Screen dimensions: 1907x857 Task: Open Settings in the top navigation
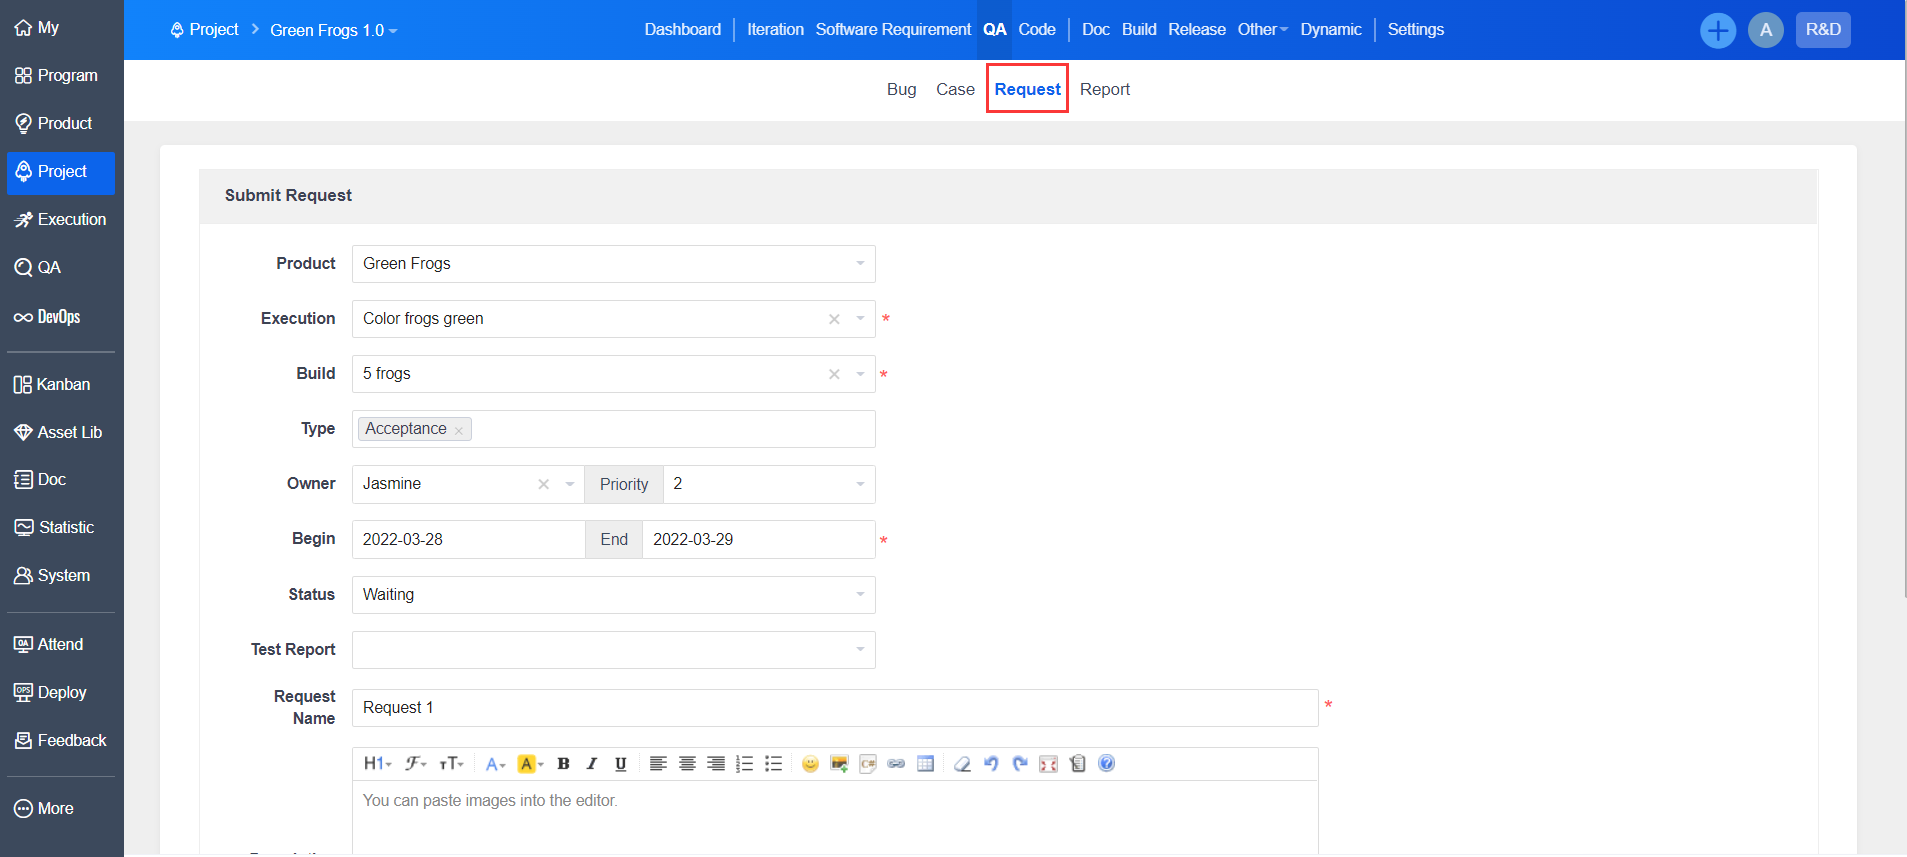(1415, 30)
